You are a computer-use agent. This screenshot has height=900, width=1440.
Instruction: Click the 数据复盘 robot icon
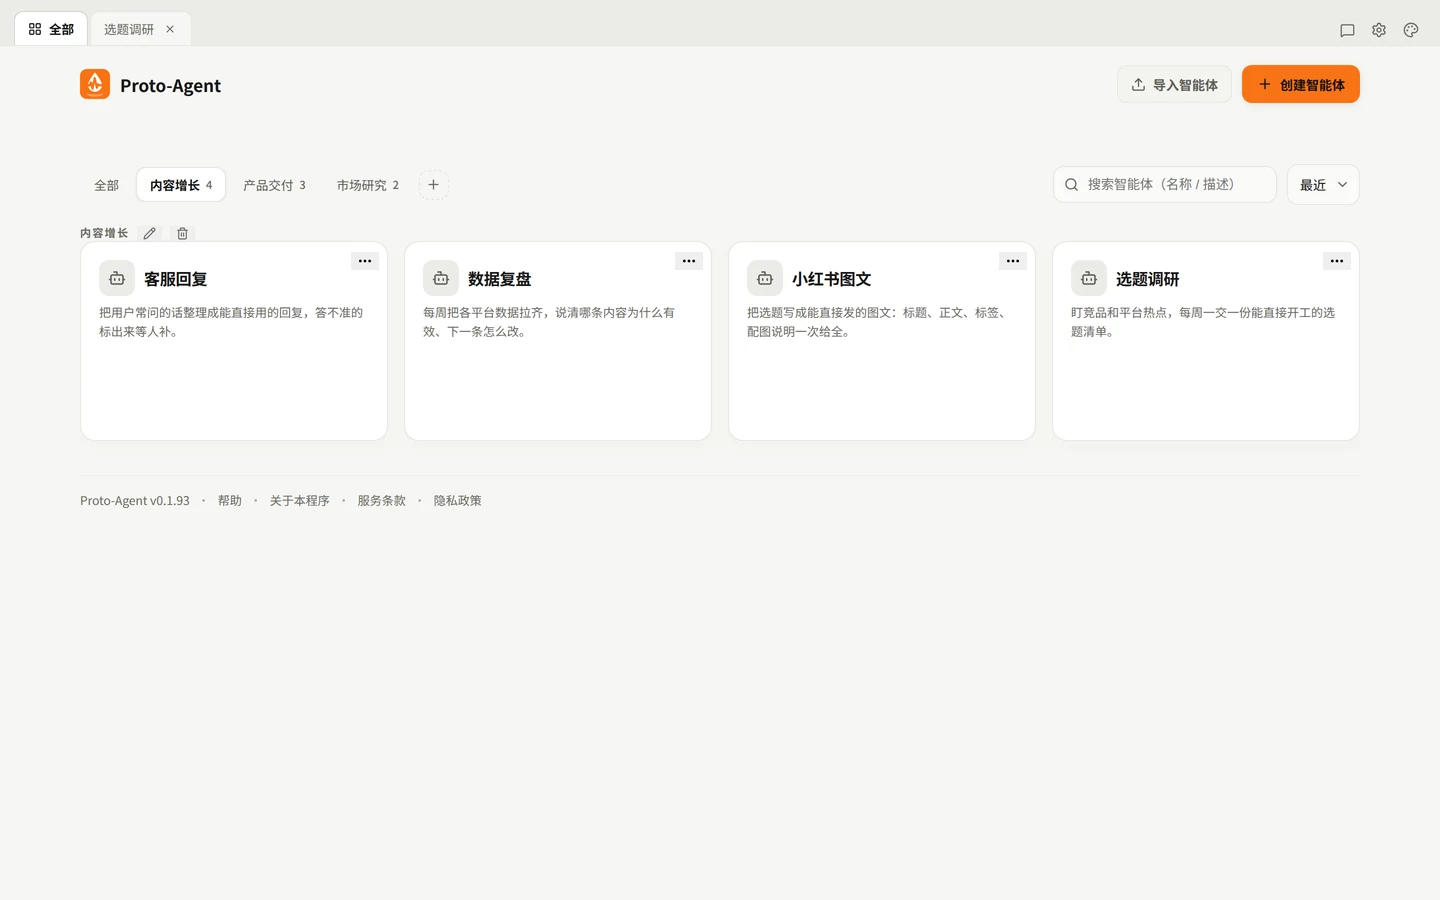pos(441,278)
